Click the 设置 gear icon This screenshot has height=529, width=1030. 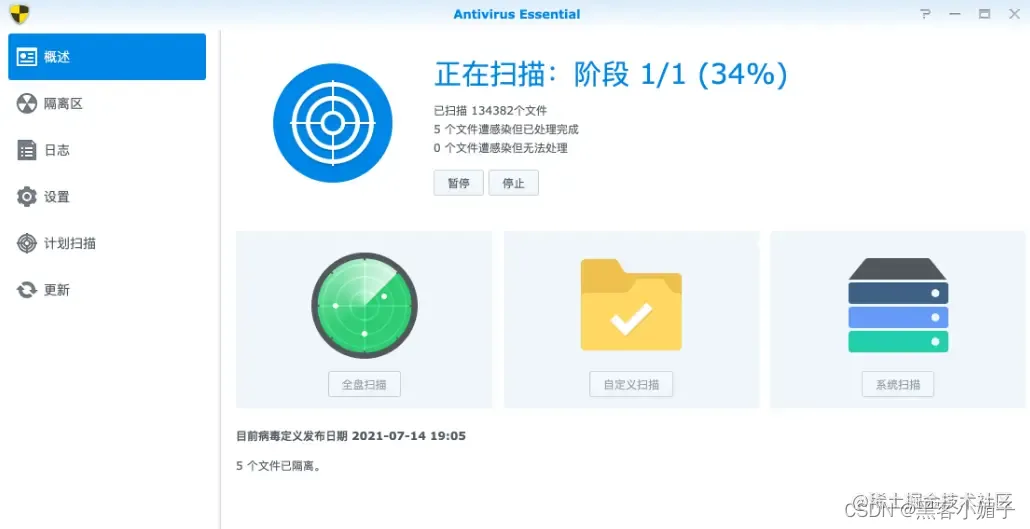pyautogui.click(x=26, y=196)
